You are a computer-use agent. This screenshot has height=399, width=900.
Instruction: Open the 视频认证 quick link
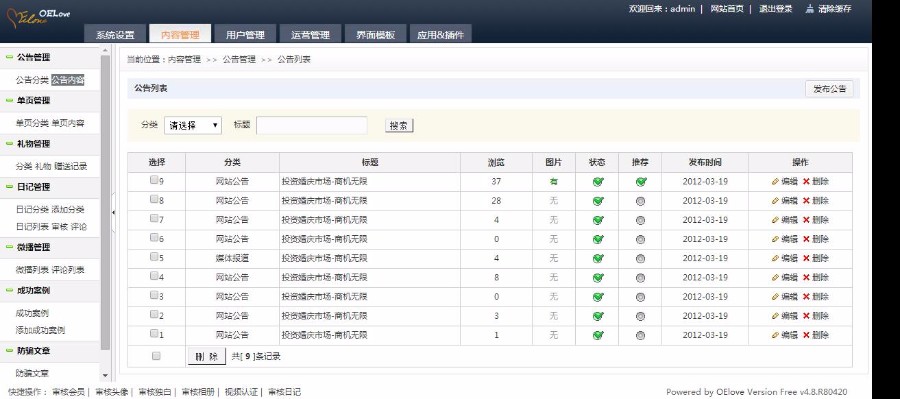click(x=241, y=392)
